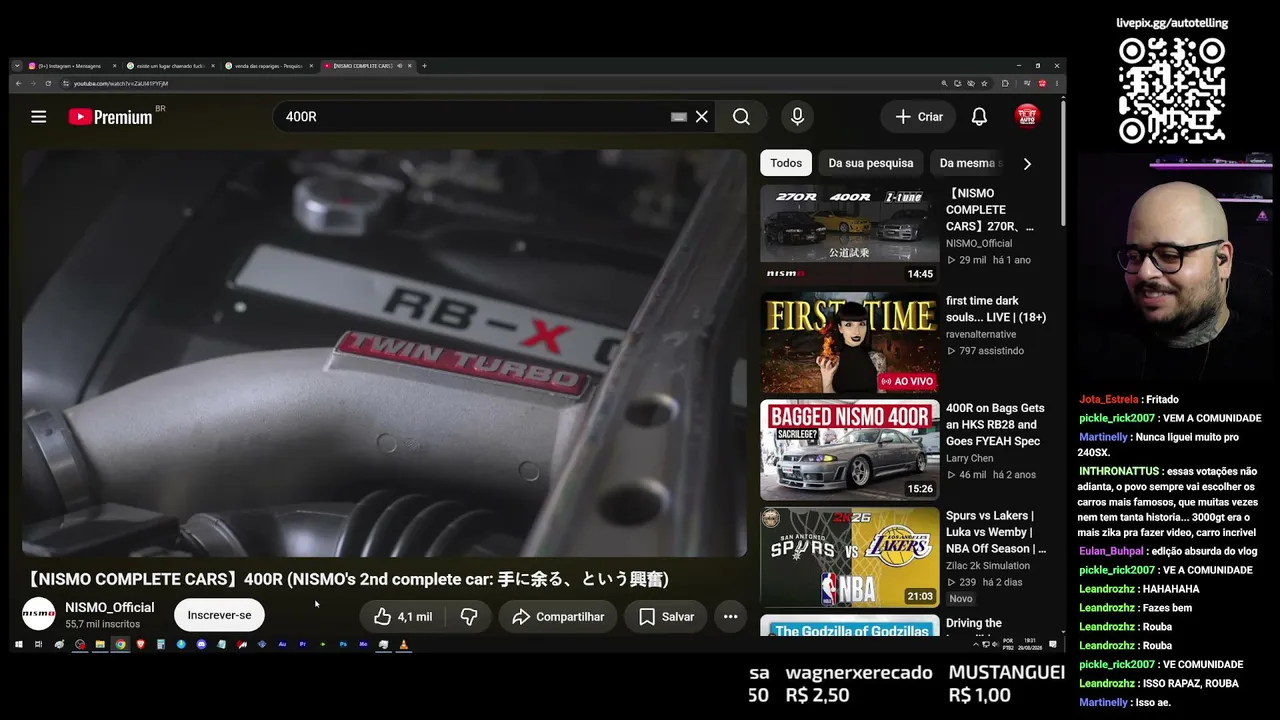Screen dimensions: 1280x720
Task: Run search with the magnifier button
Action: (x=741, y=117)
